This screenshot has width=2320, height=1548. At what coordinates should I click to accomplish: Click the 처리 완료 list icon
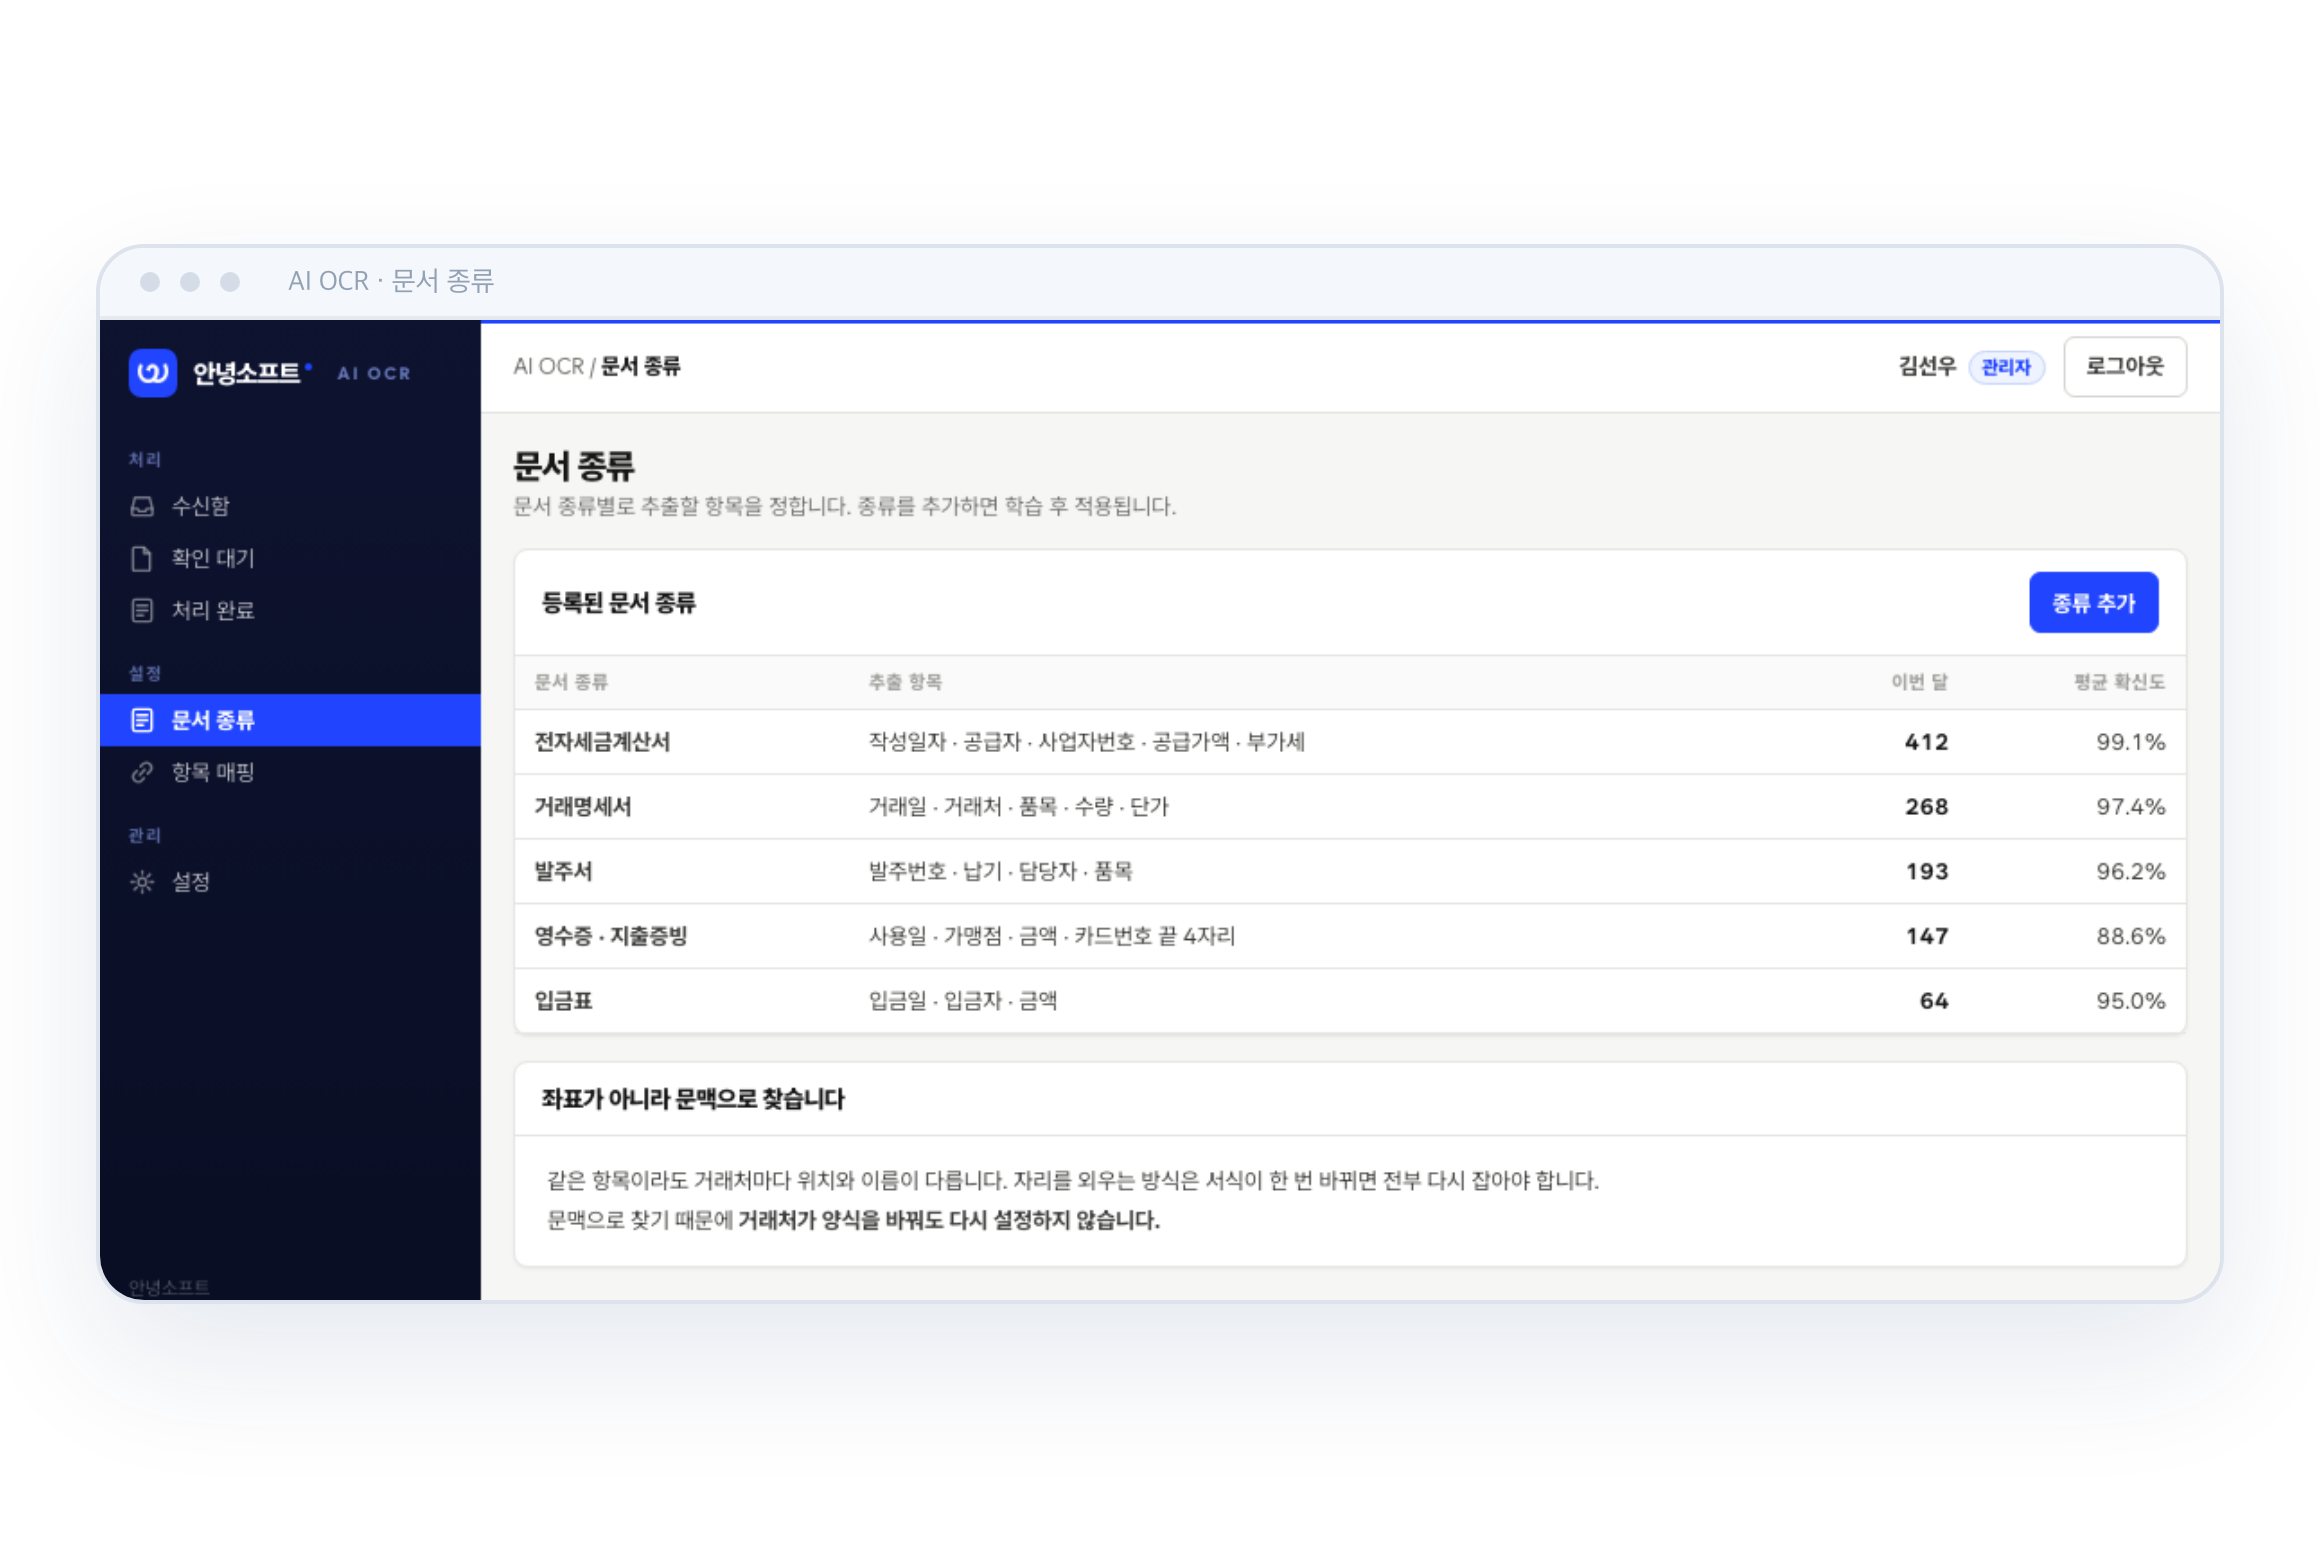[x=142, y=610]
